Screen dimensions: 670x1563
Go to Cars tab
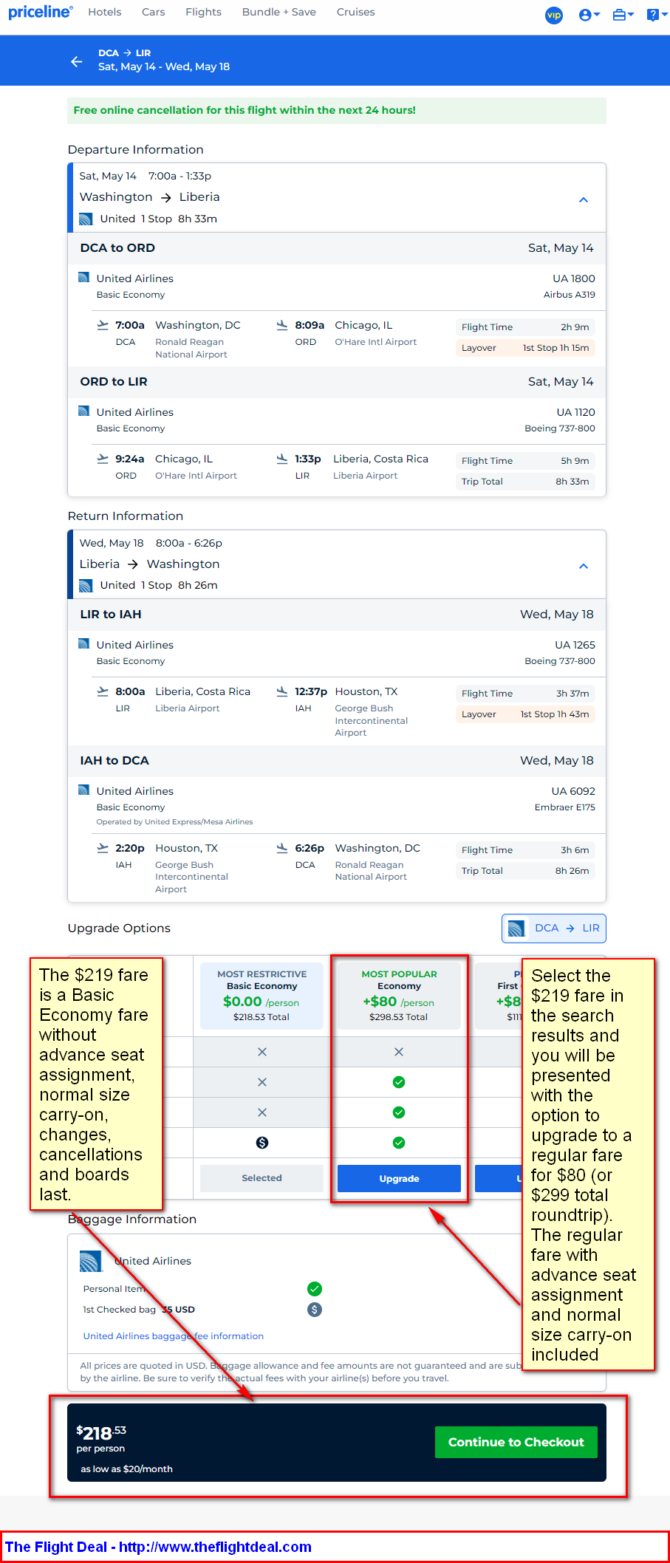pyautogui.click(x=154, y=13)
